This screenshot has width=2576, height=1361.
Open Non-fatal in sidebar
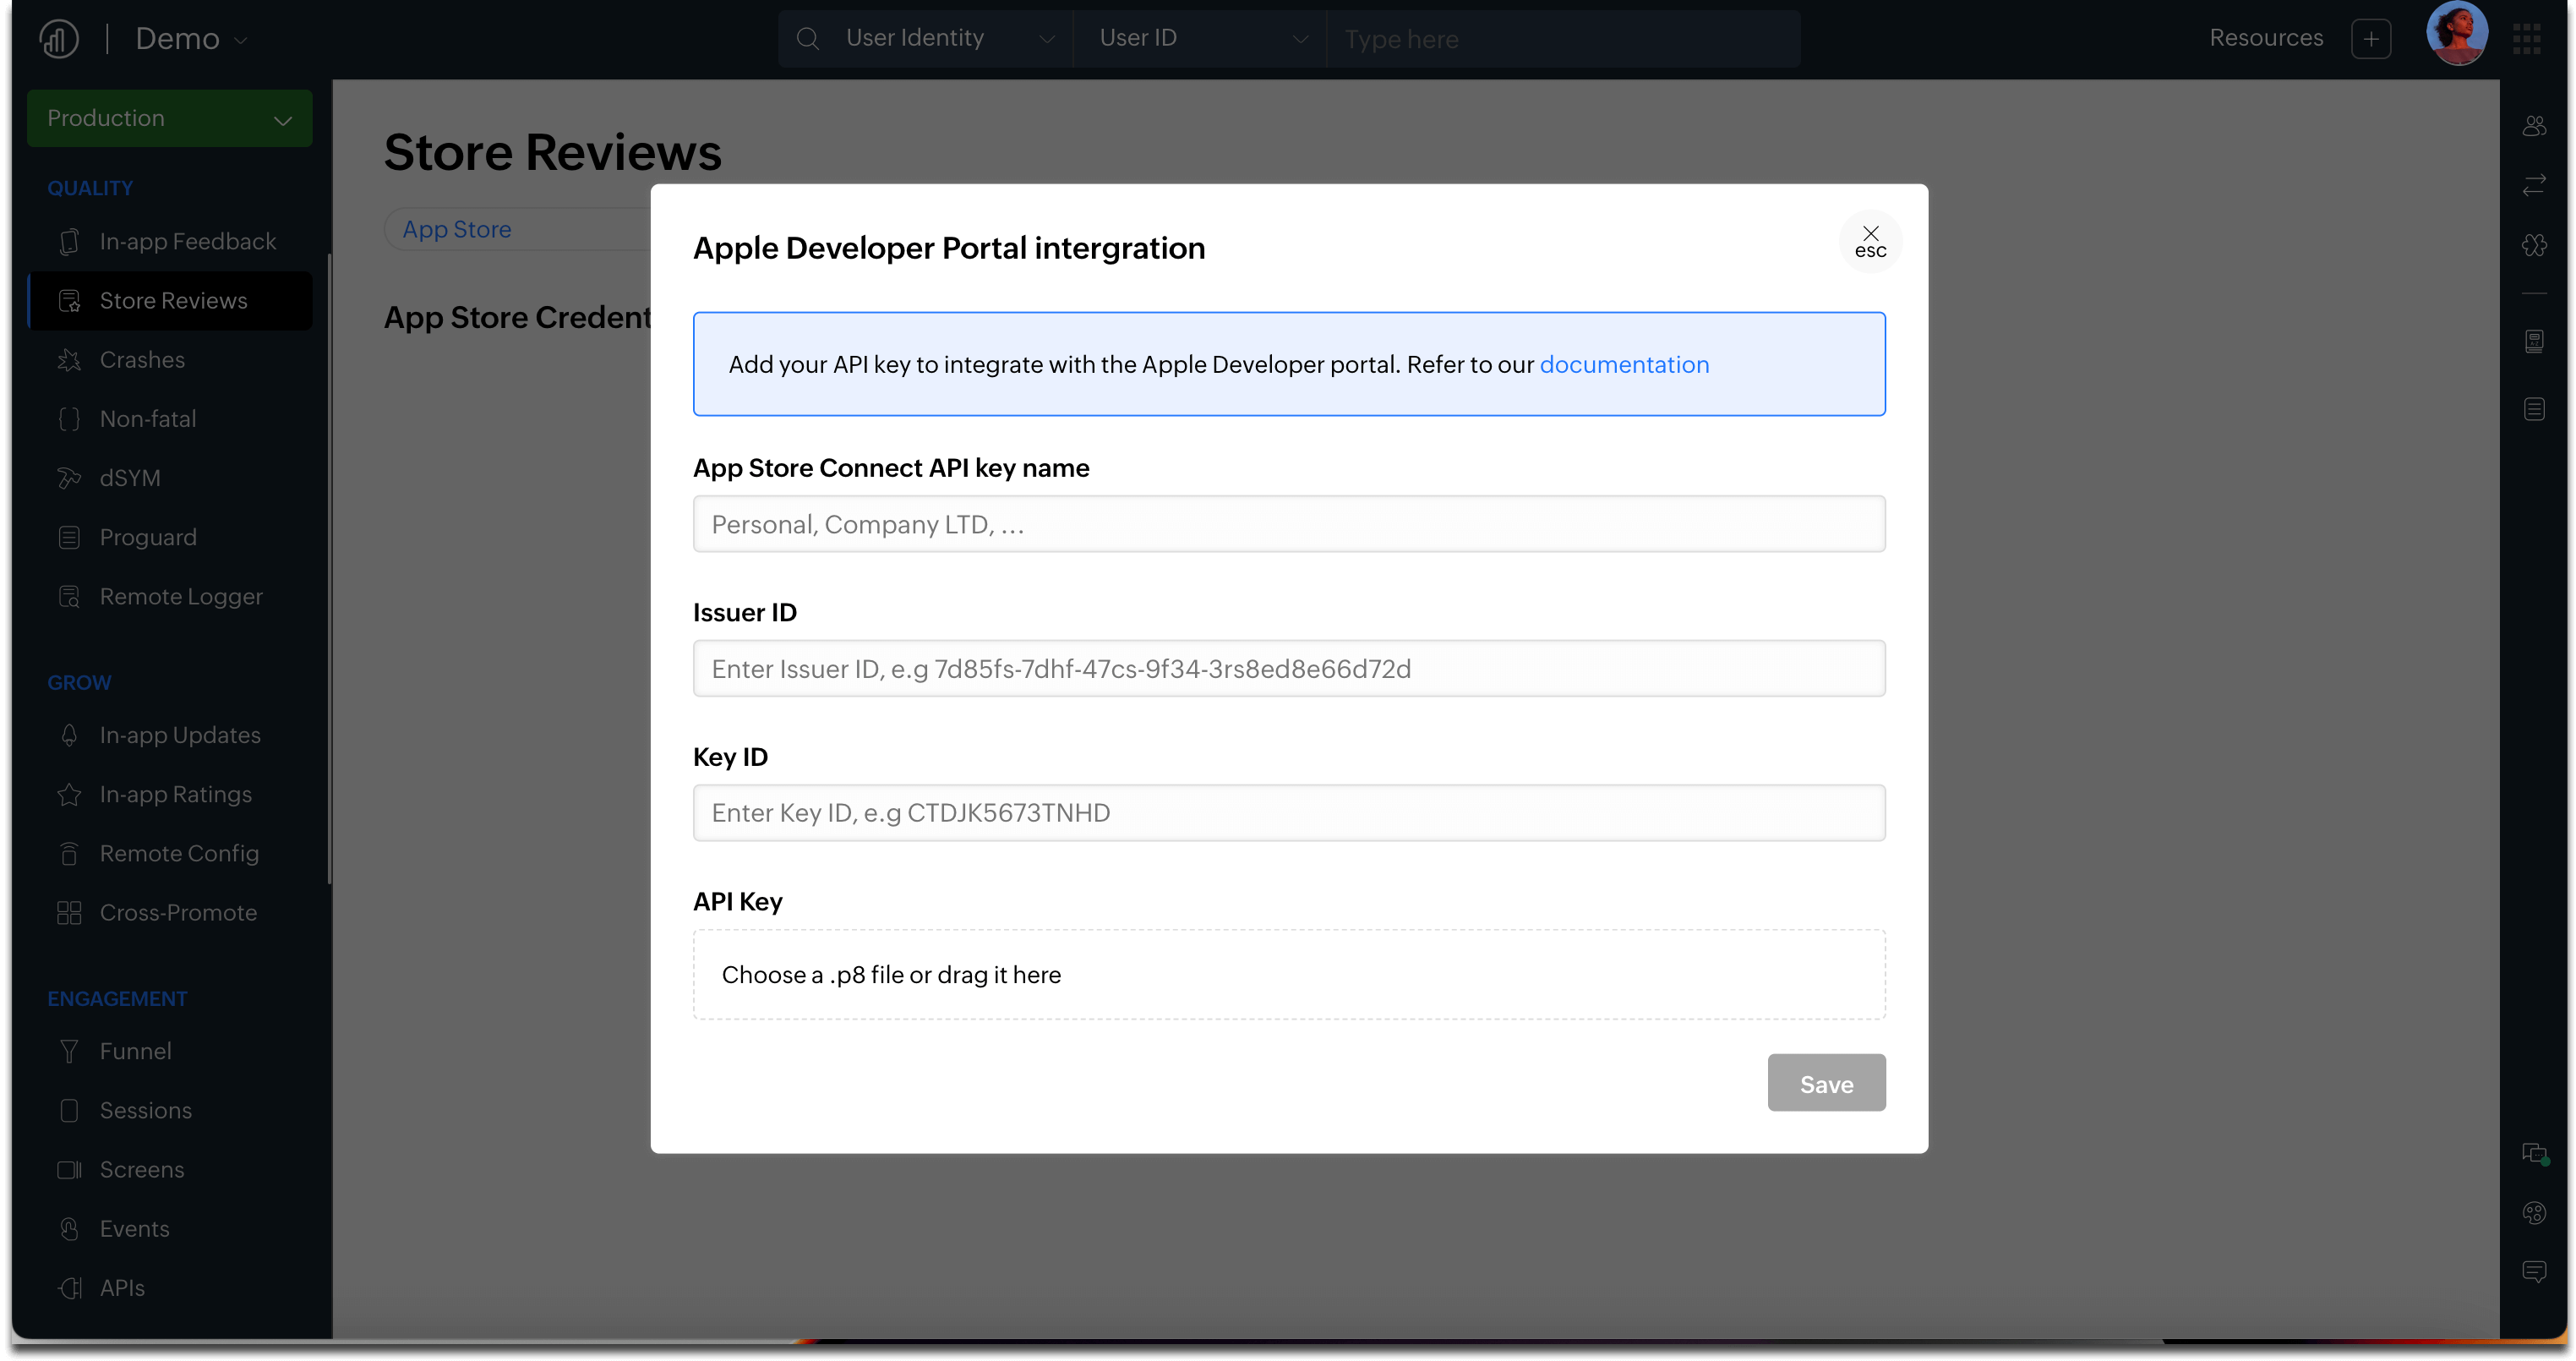[170, 419]
